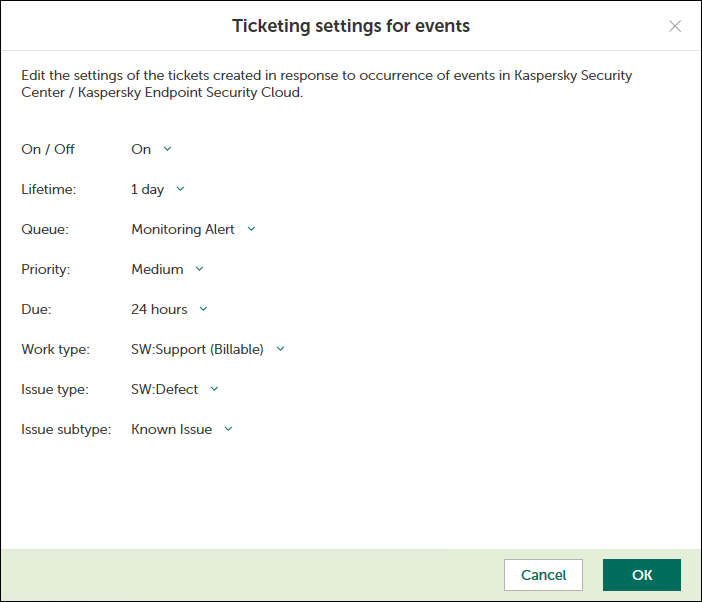The image size is (702, 602).
Task: Click the chevron beside Medium priority
Action: tap(199, 269)
